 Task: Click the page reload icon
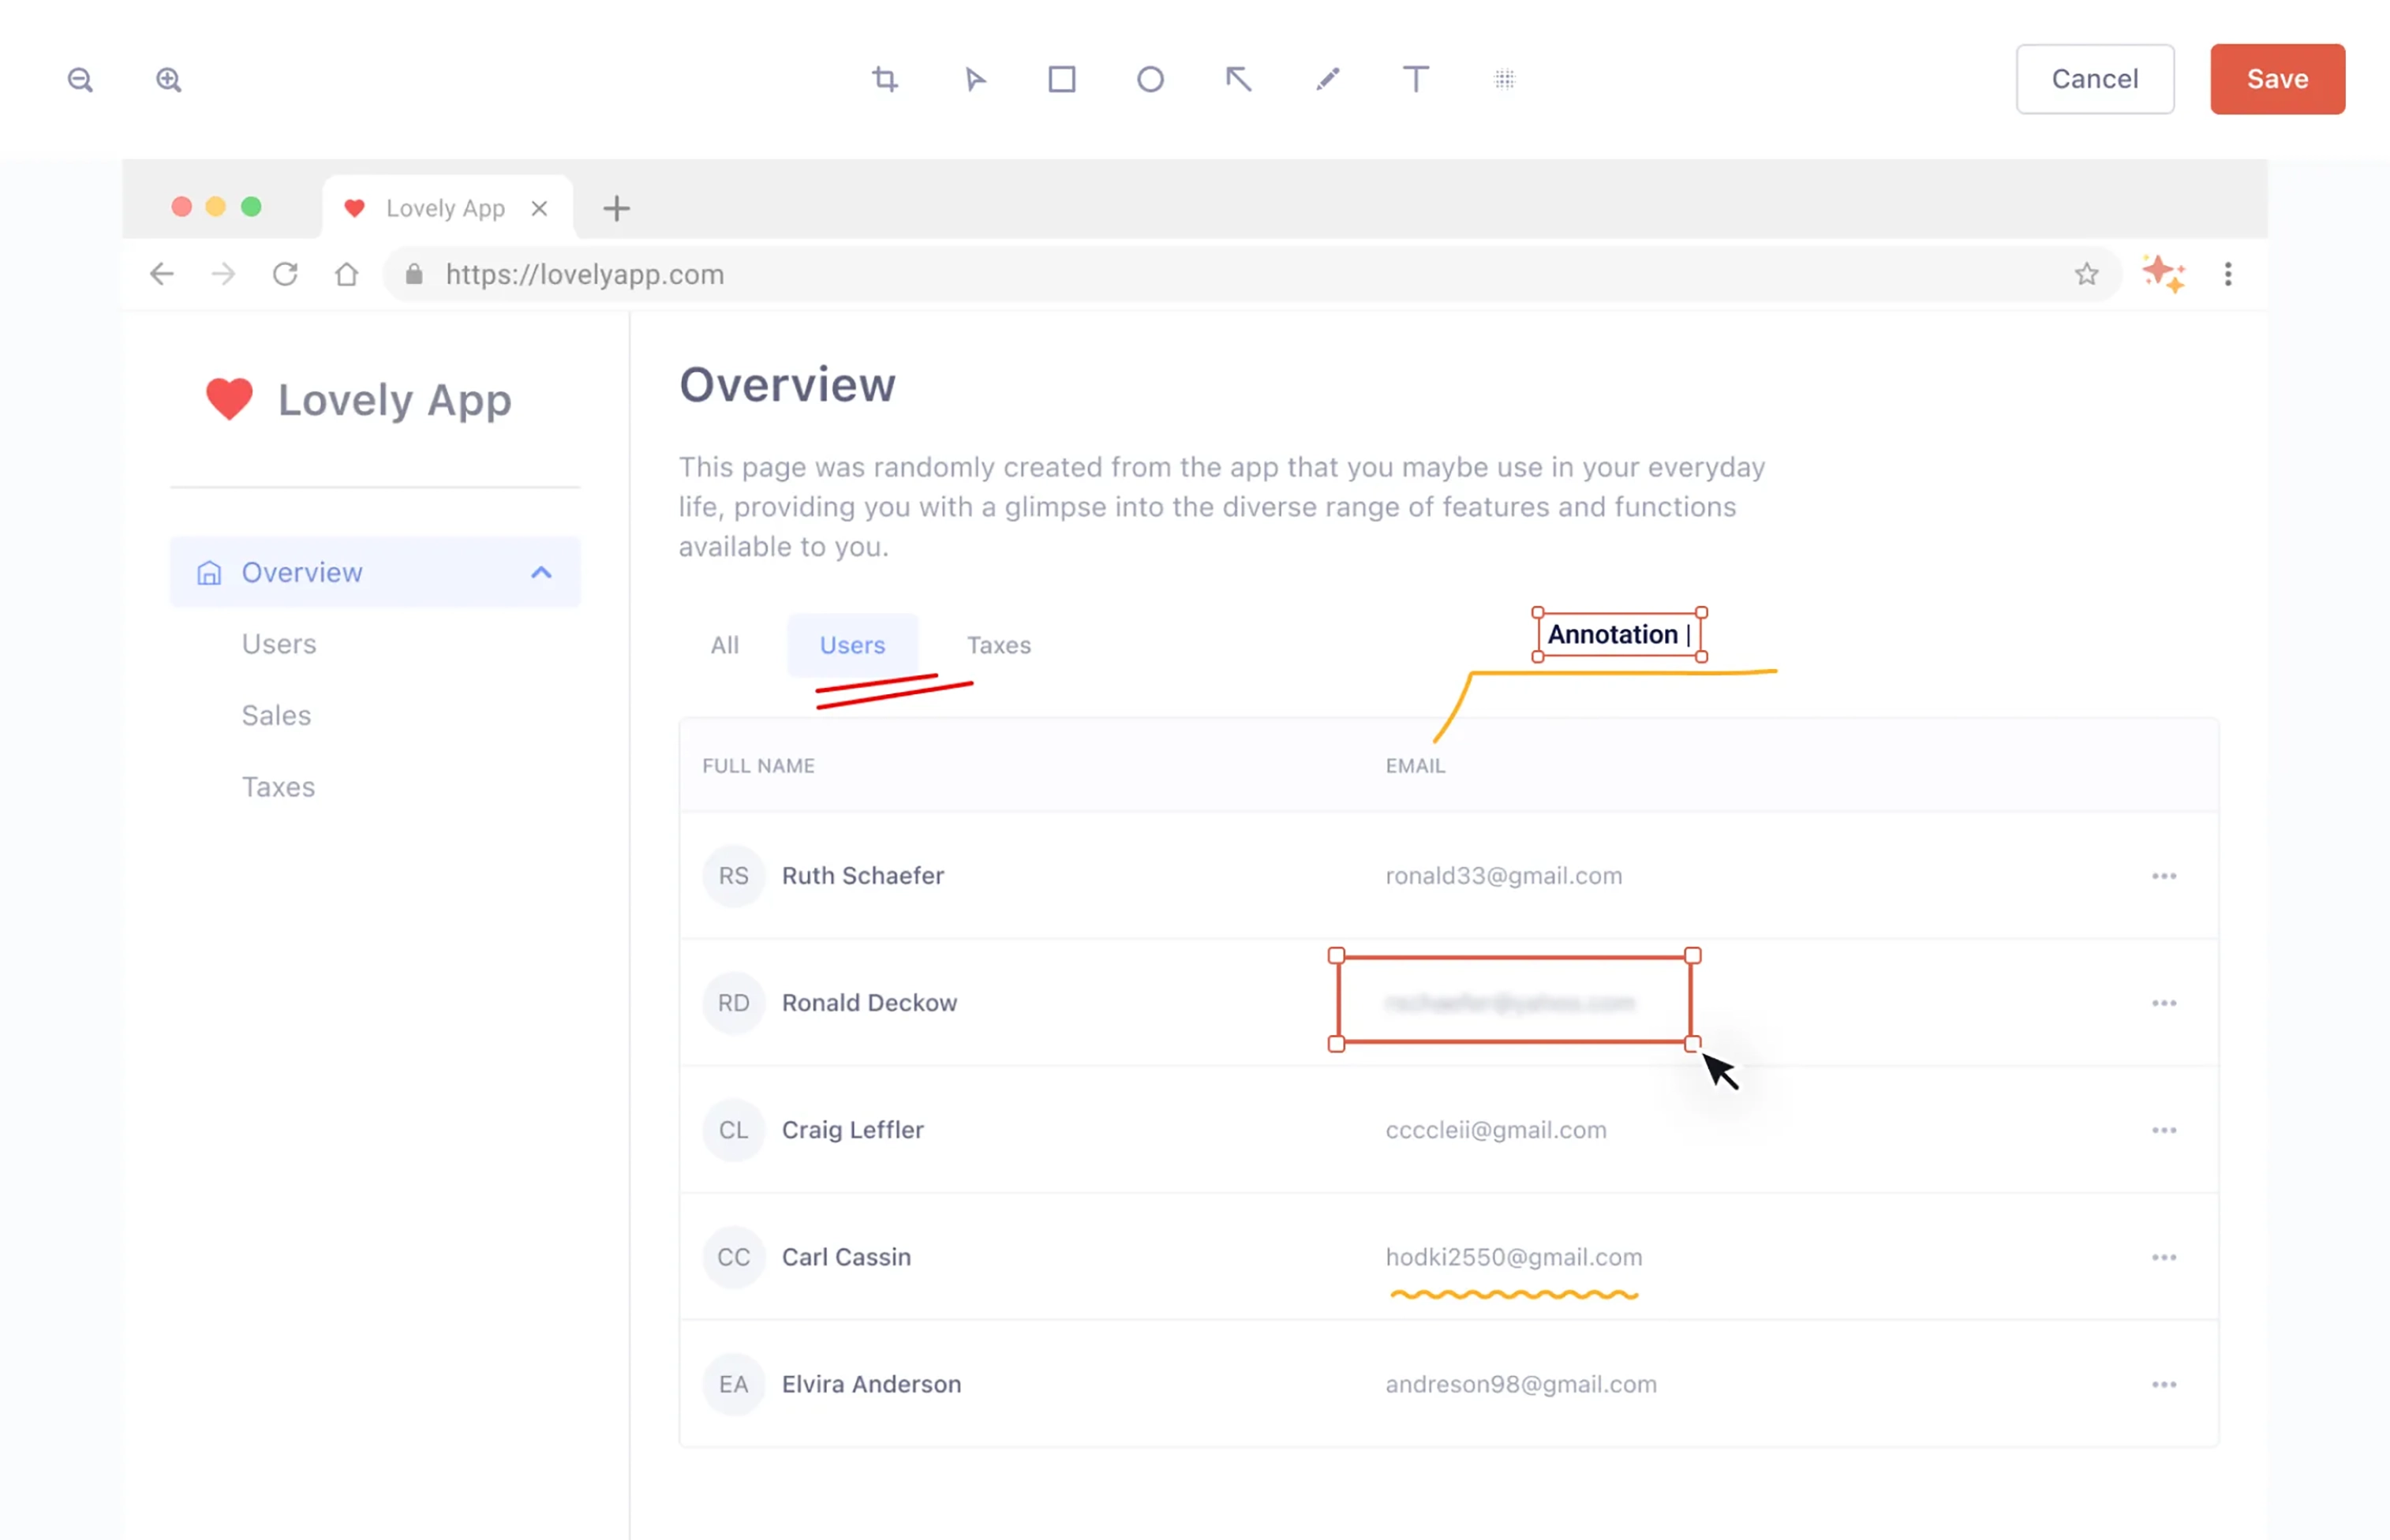285,273
